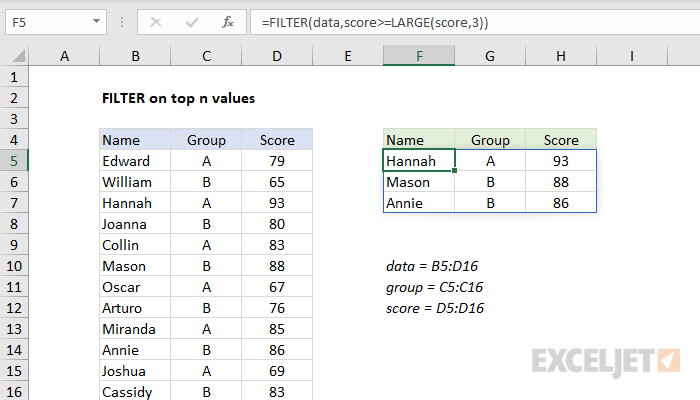Click the Name Box showing F5
The height and width of the screenshot is (400, 700).
tap(56, 22)
